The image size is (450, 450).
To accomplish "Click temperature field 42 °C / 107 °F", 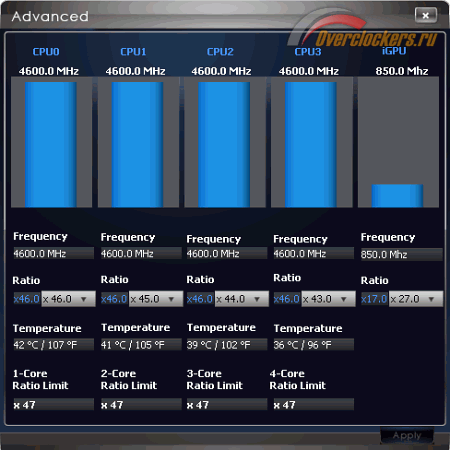I will click(x=53, y=344).
